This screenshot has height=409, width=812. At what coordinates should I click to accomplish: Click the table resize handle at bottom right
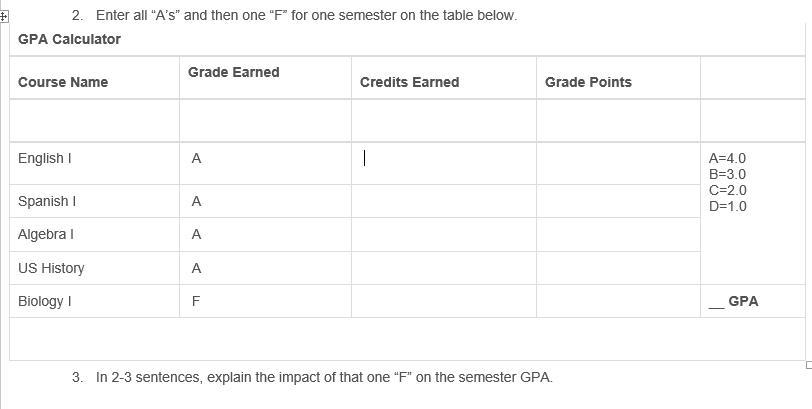click(809, 365)
